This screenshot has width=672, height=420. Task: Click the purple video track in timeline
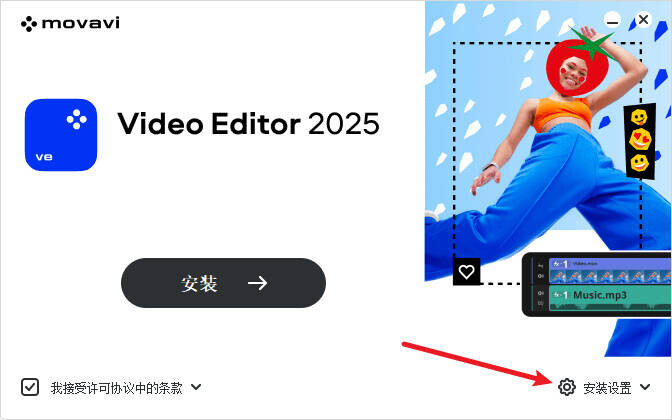click(x=610, y=270)
